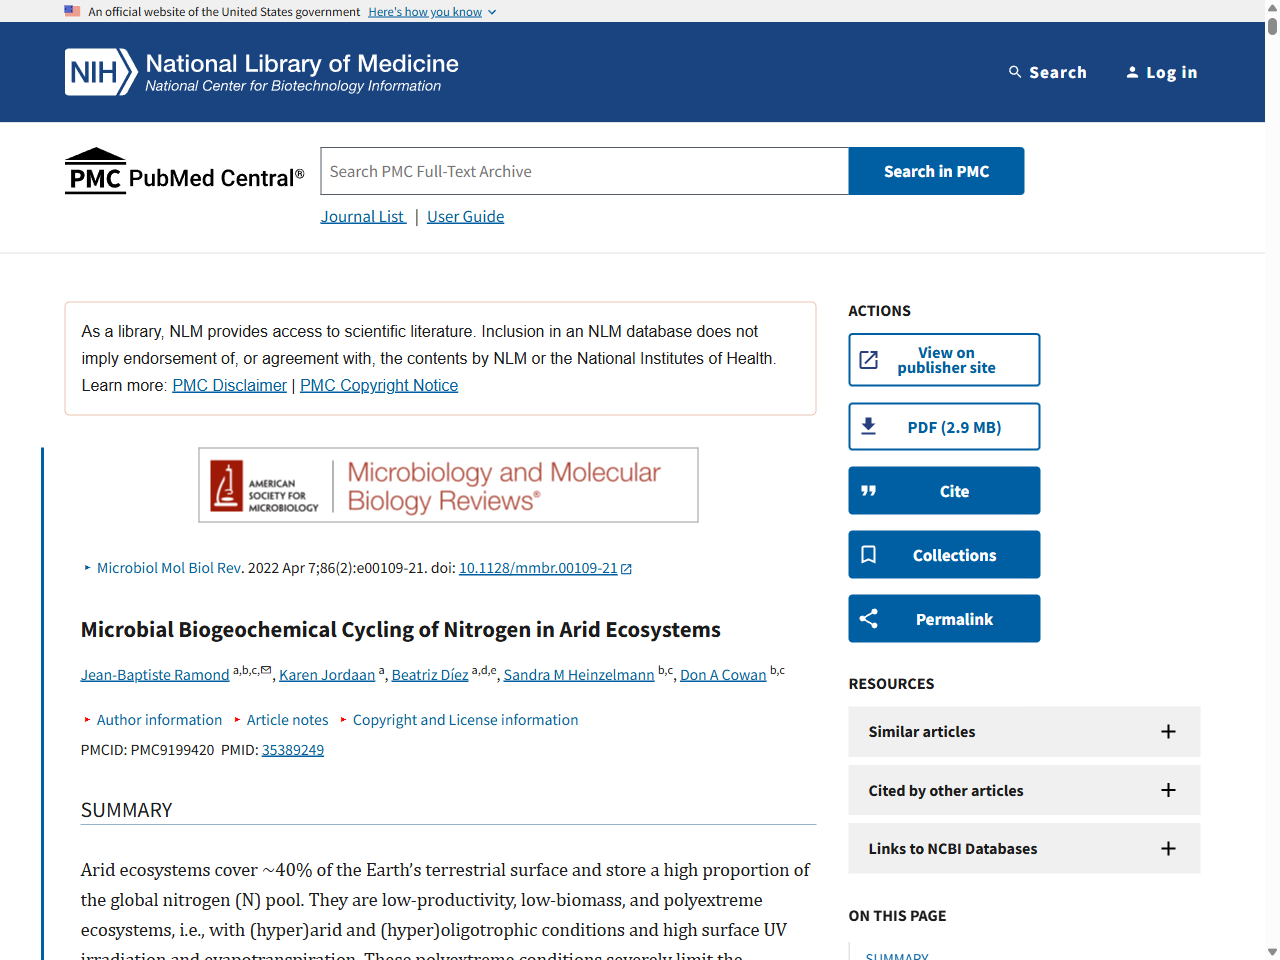This screenshot has width=1280, height=960.
Task: Click the Search in PMC button
Action: pyautogui.click(x=936, y=171)
